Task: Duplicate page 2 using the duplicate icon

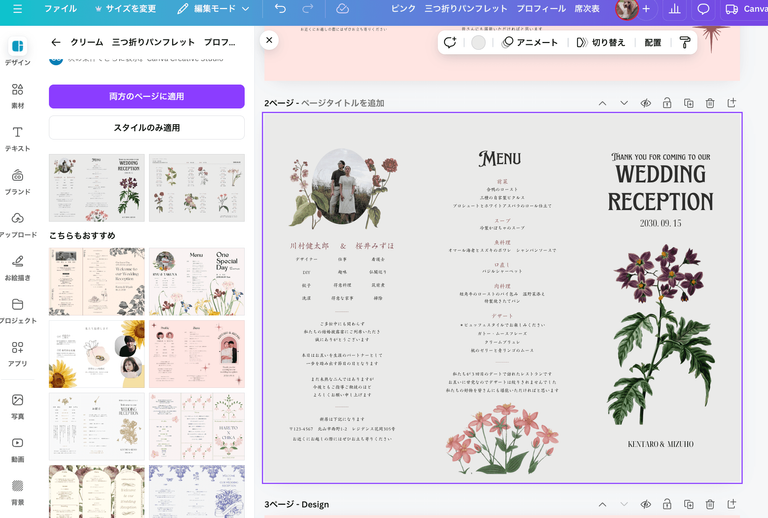Action: pyautogui.click(x=689, y=103)
